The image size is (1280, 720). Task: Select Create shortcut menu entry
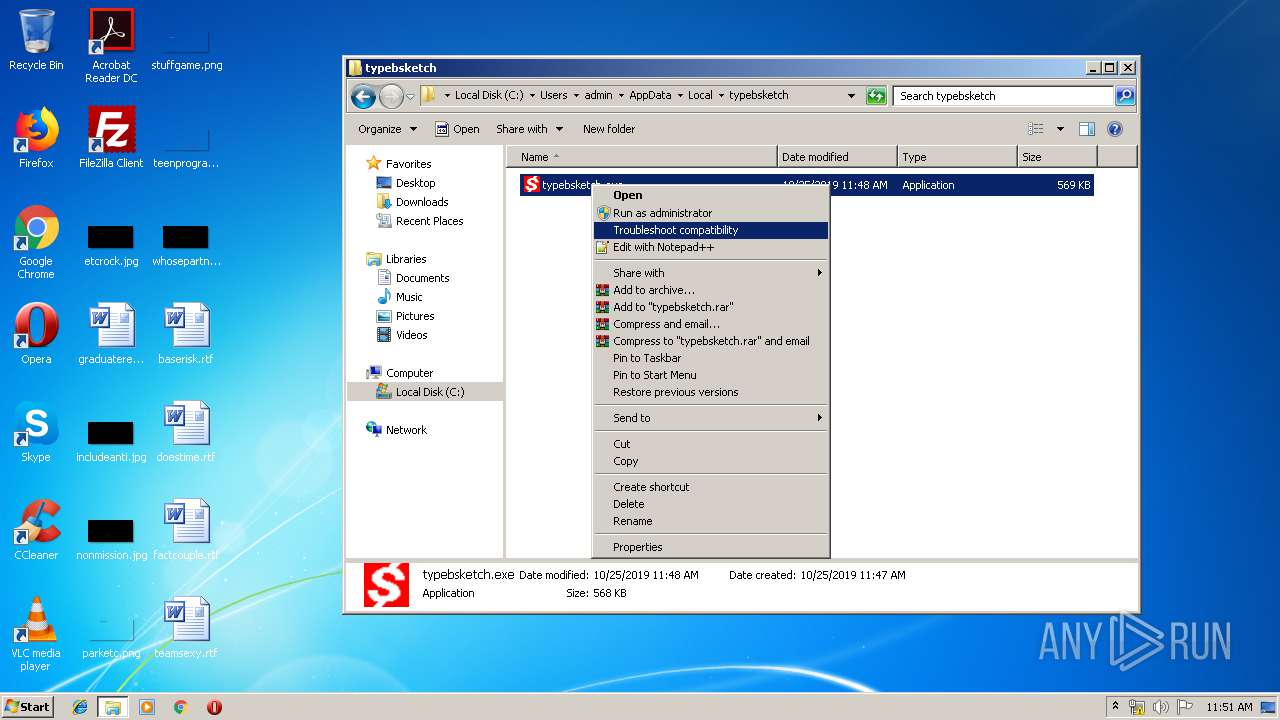[711, 487]
